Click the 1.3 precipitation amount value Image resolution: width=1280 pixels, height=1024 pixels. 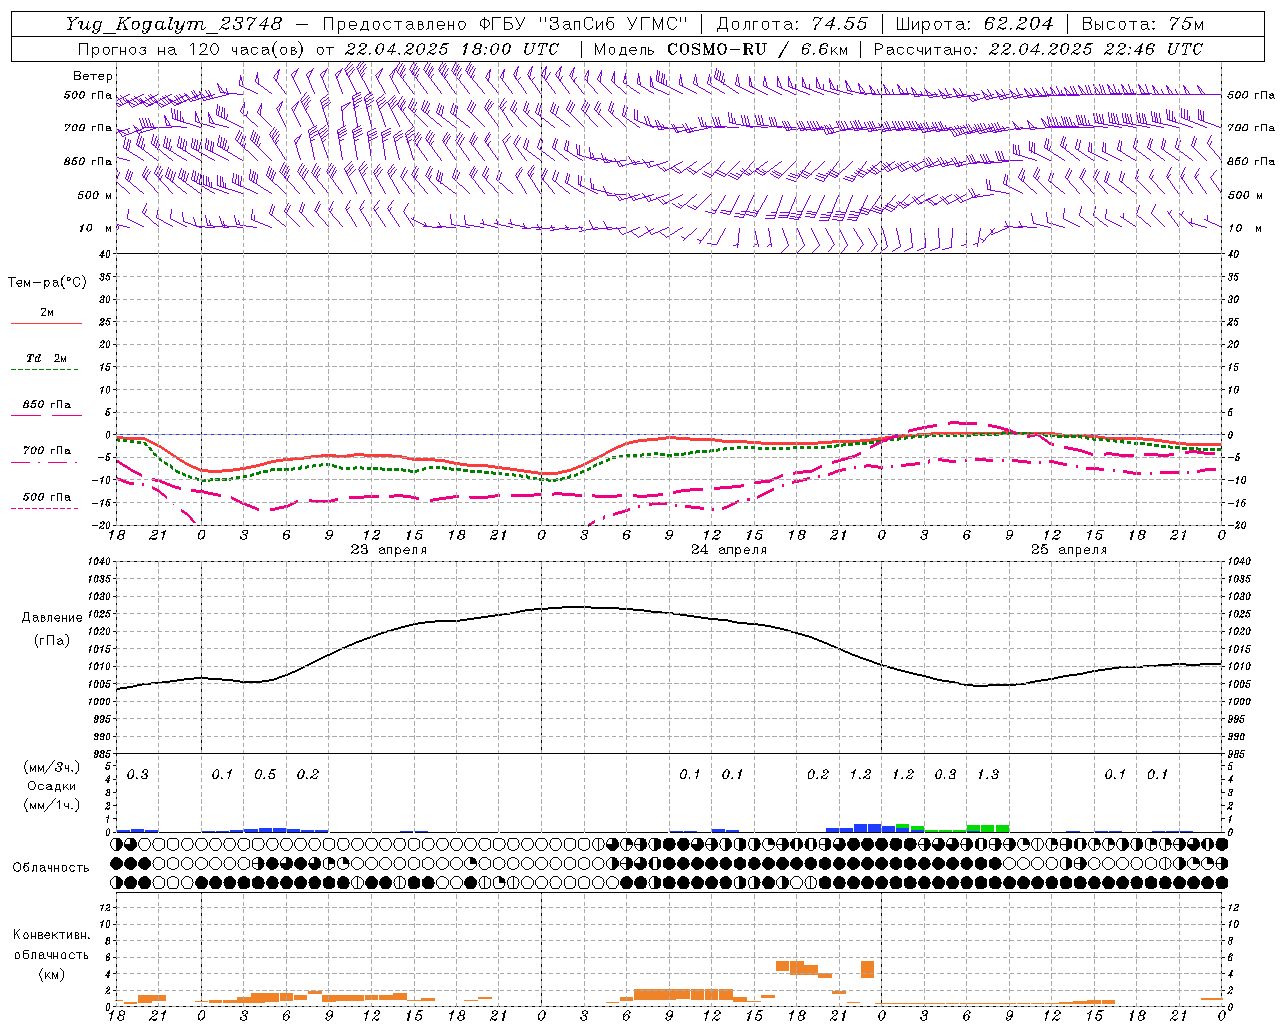tap(988, 775)
